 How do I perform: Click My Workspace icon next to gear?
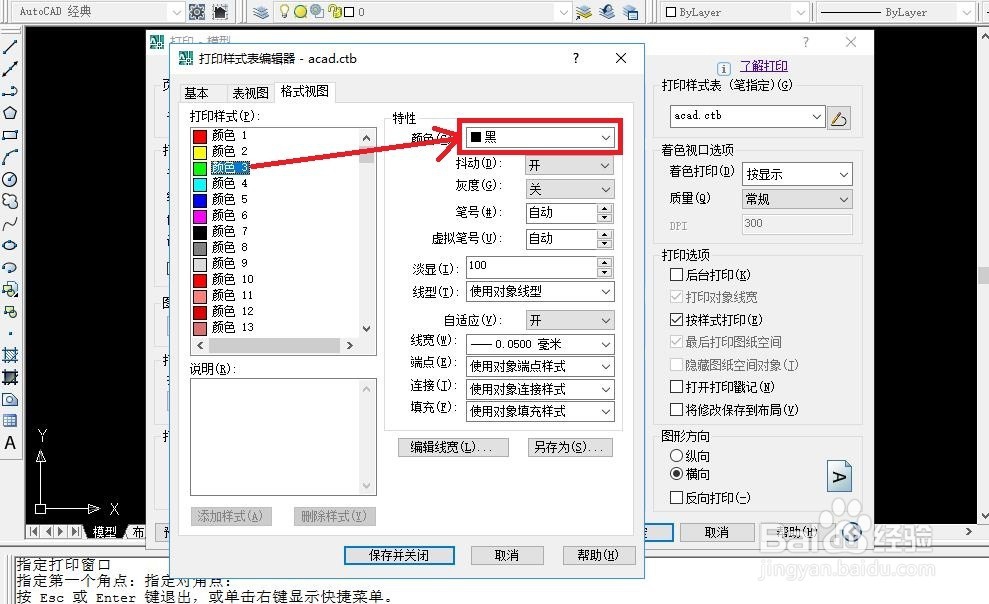(220, 11)
